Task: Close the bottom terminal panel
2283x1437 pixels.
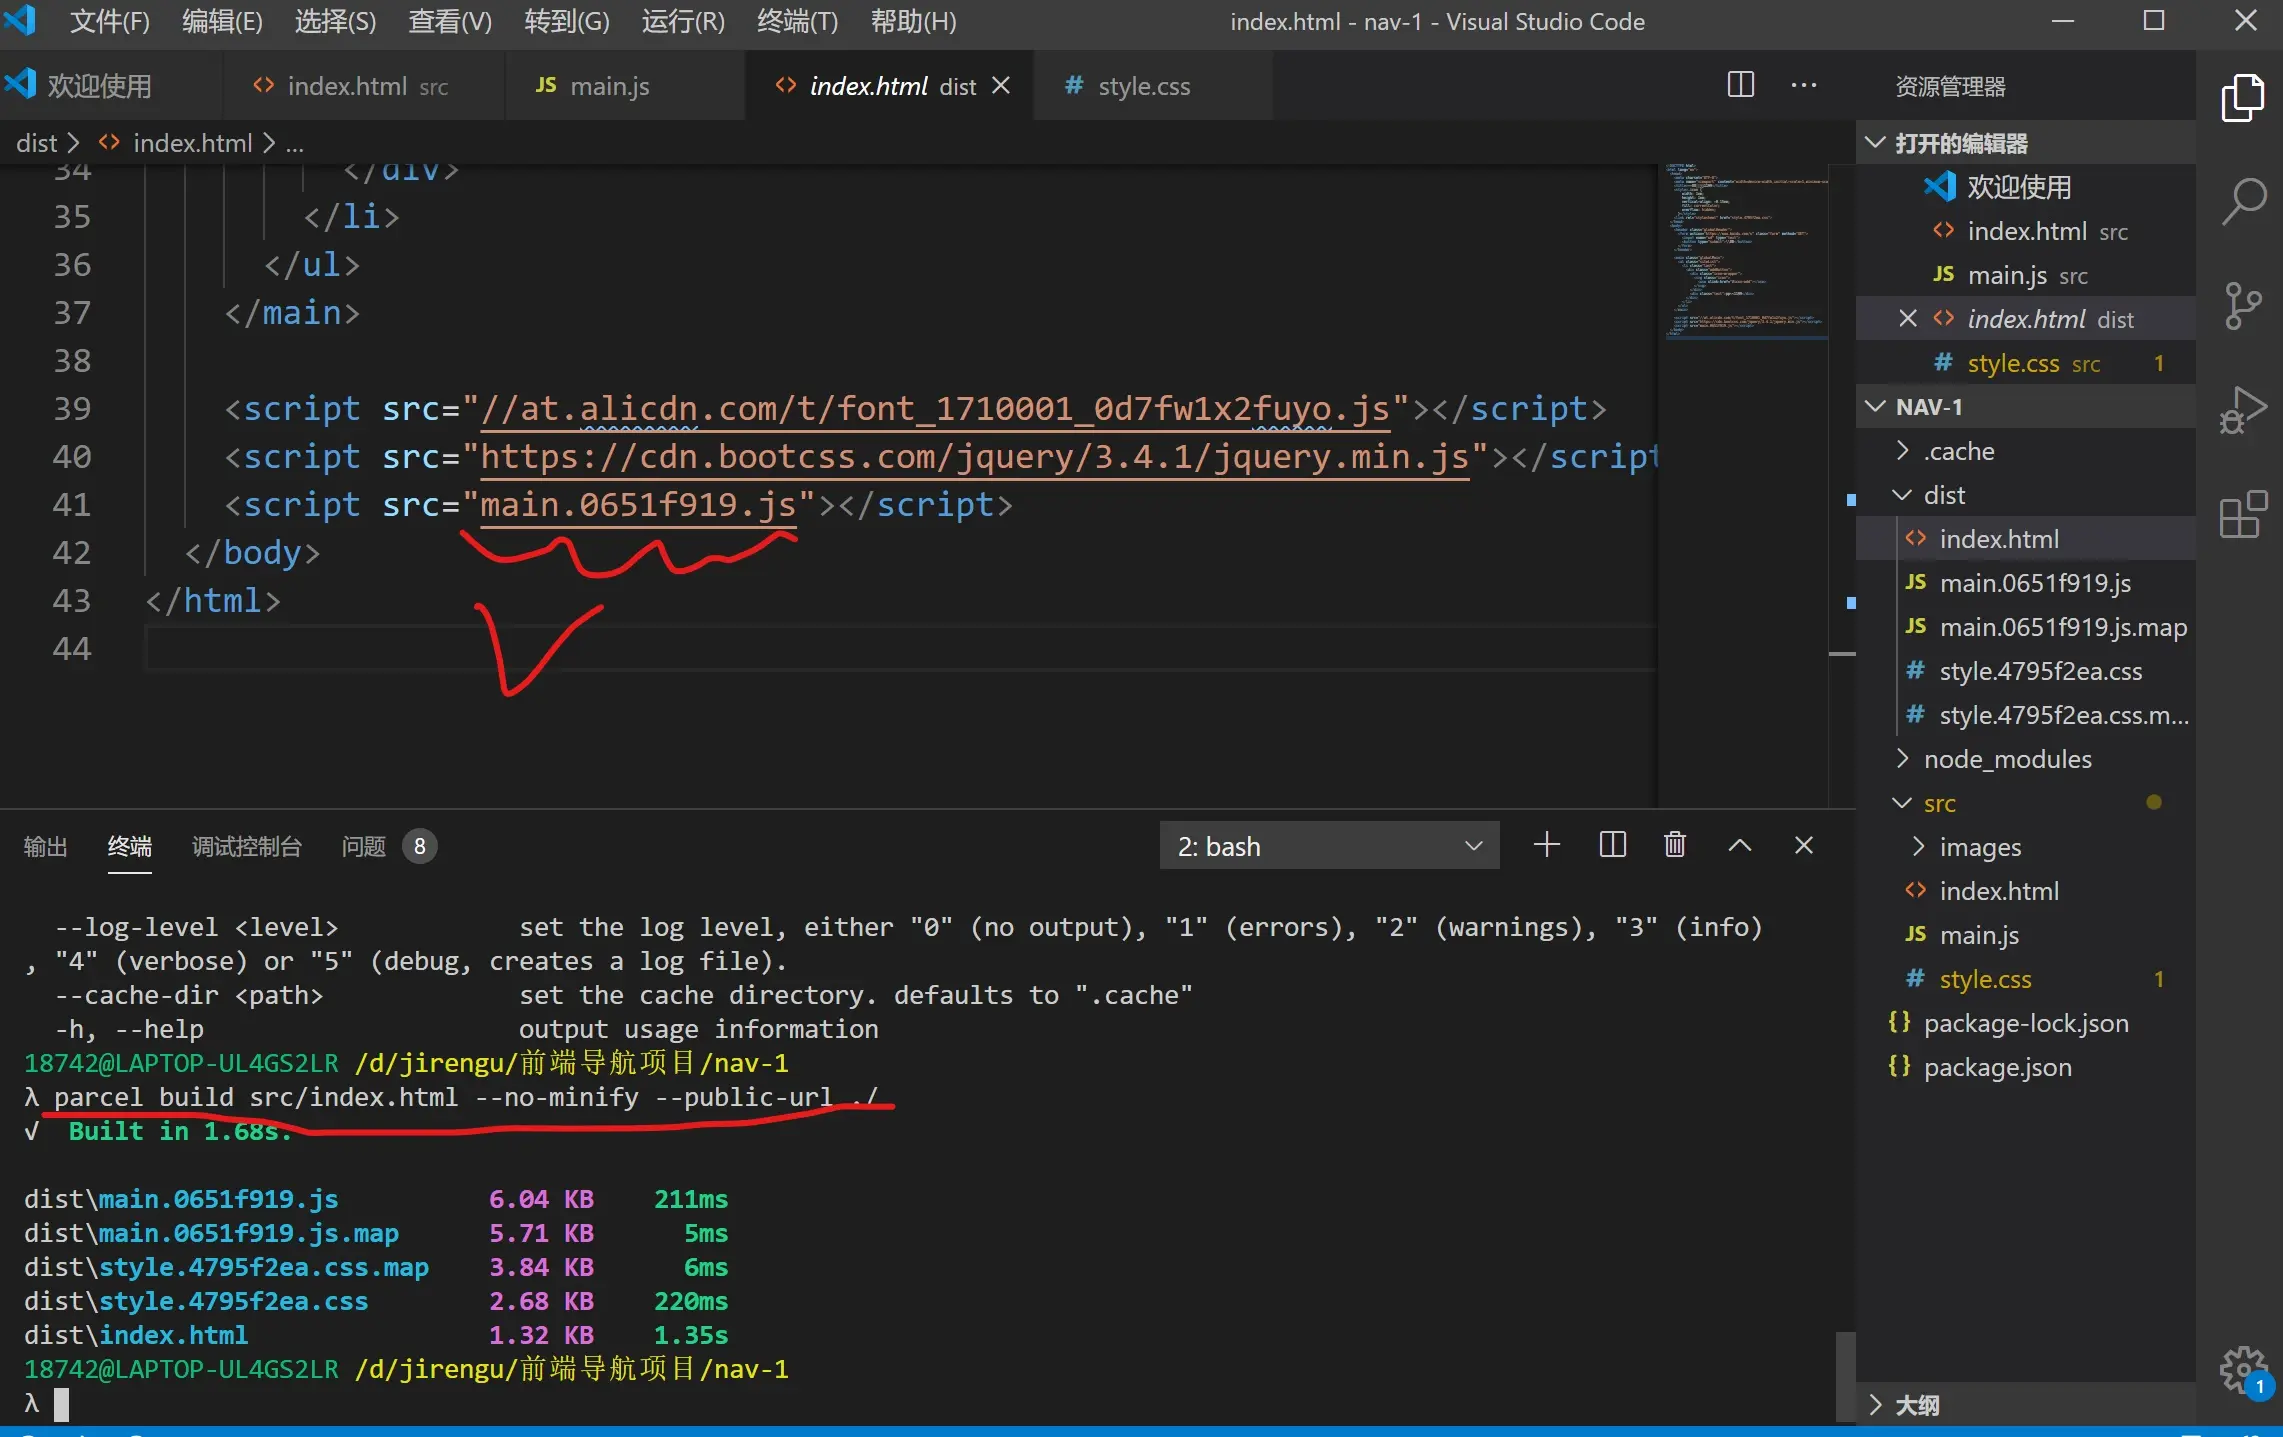Action: (1803, 845)
